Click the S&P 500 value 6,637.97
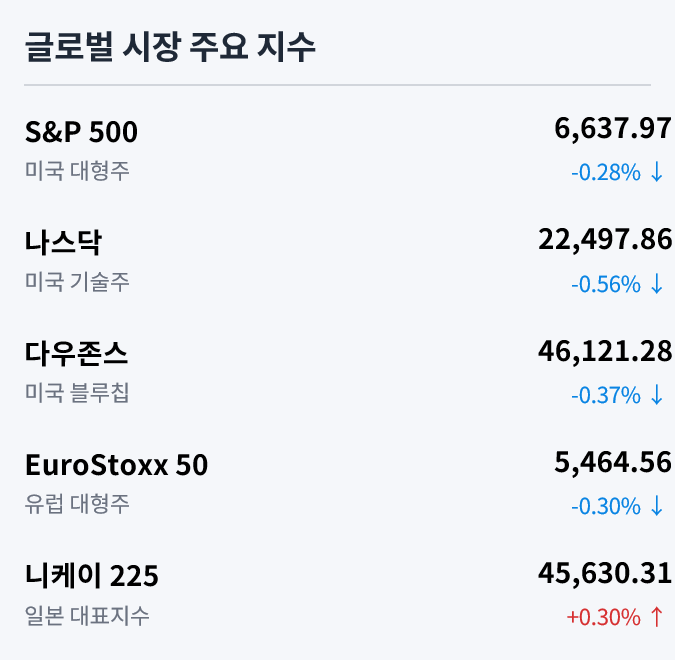Viewport: 675px width, 660px height. tap(612, 129)
